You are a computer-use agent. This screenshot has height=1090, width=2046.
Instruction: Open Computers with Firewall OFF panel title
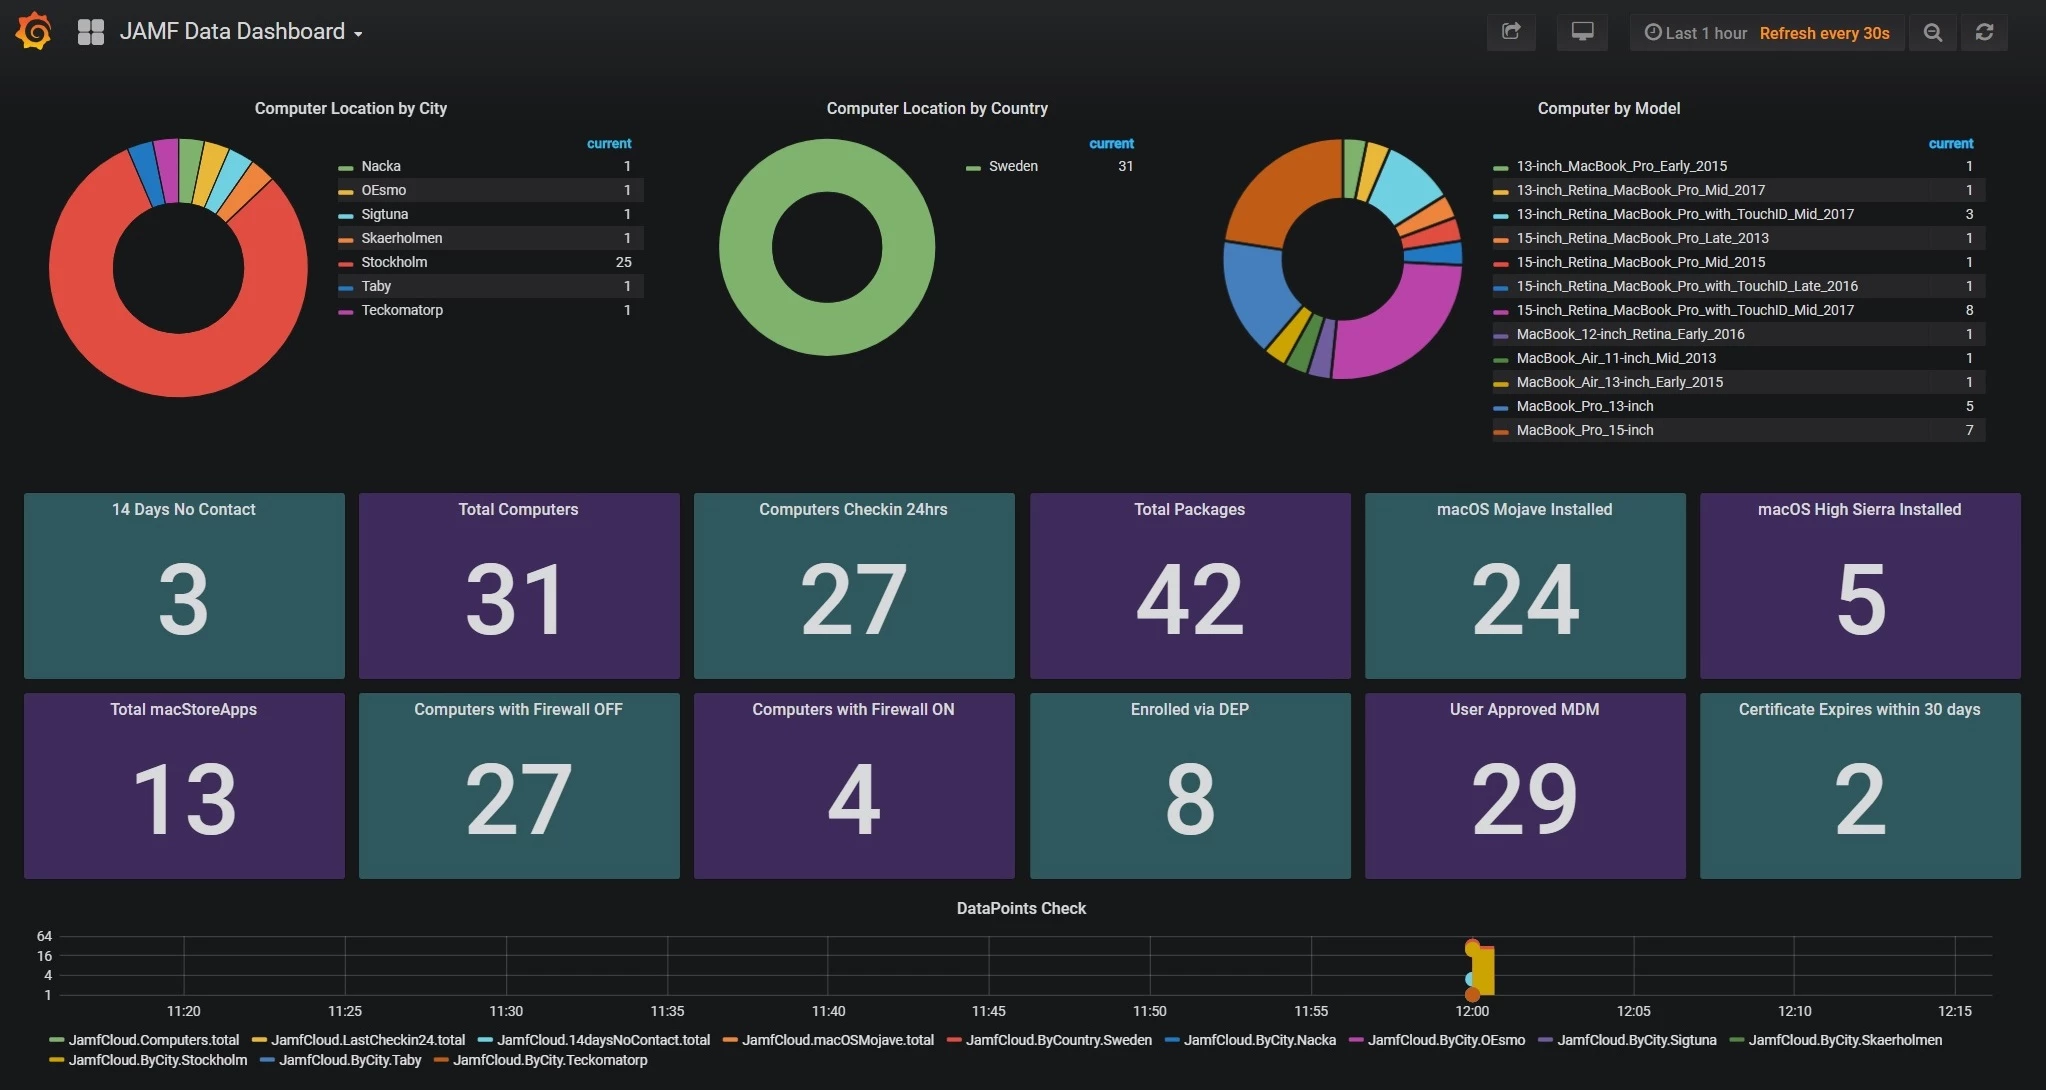[x=518, y=709]
